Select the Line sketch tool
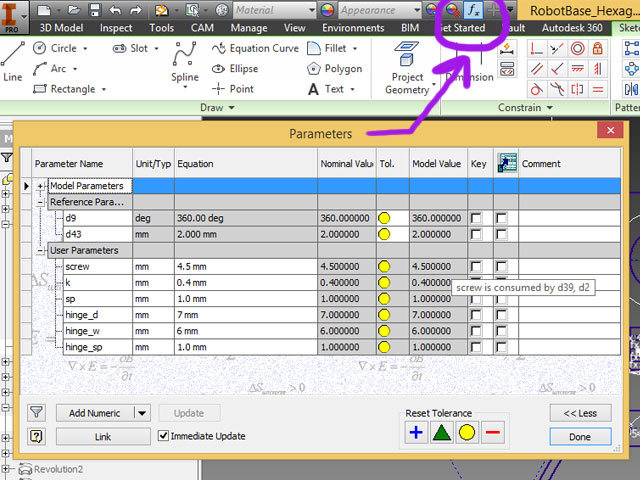This screenshot has height=480, width=640. point(13,61)
